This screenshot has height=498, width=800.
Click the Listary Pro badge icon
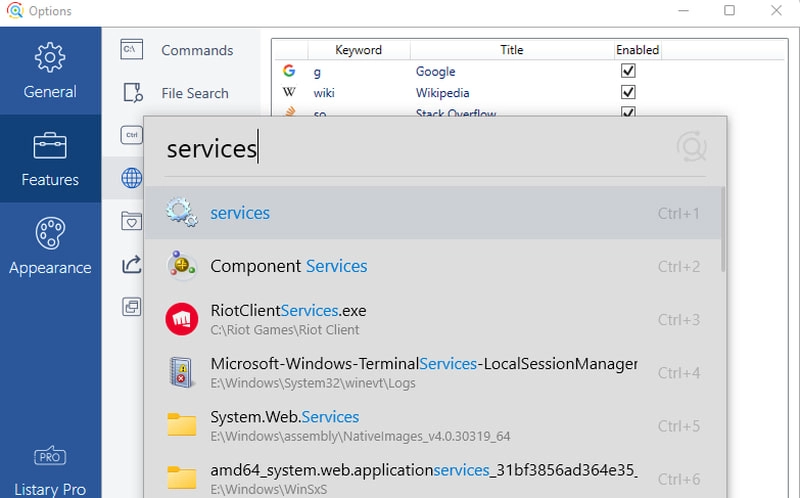[50, 457]
